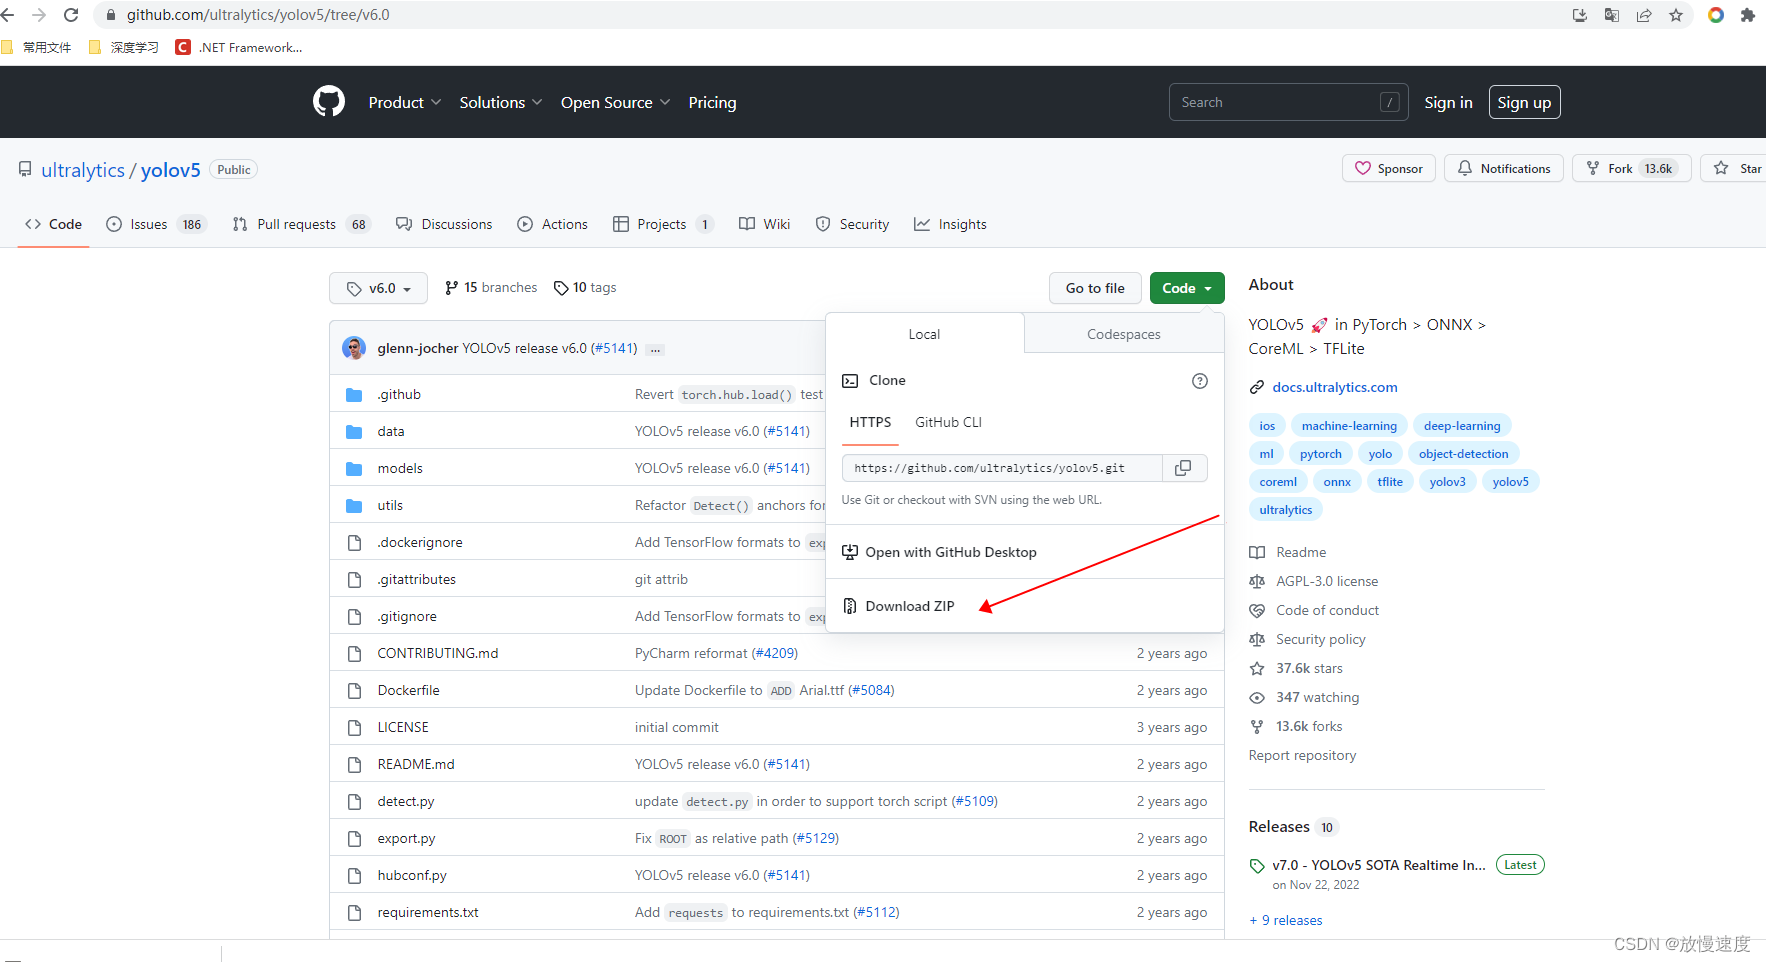
Task: Click the docs link chain icon
Action: (x=1257, y=388)
